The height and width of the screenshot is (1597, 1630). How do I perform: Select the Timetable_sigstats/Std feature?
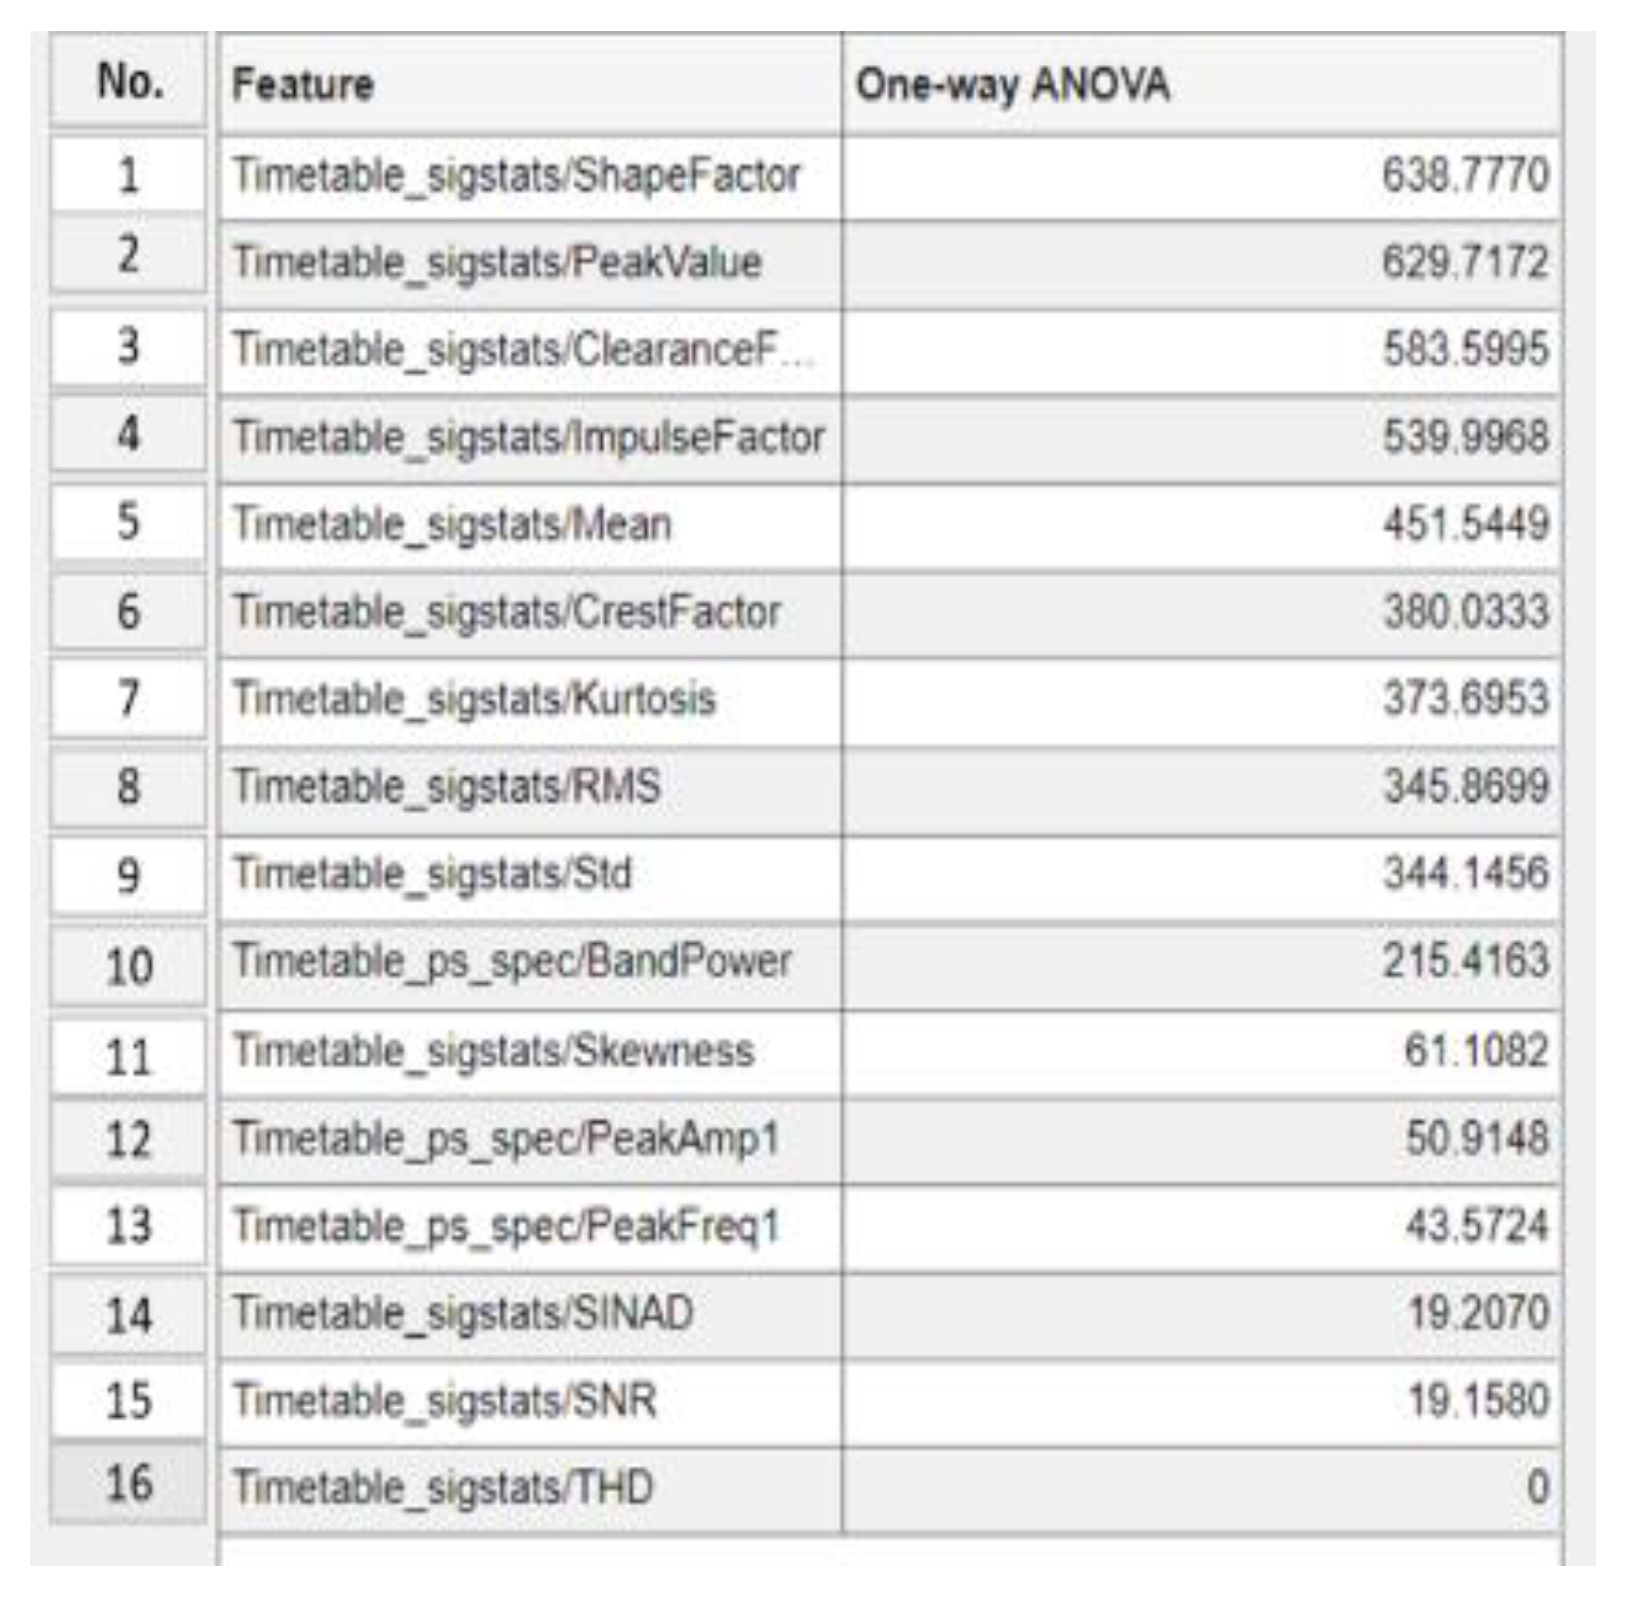(x=432, y=874)
